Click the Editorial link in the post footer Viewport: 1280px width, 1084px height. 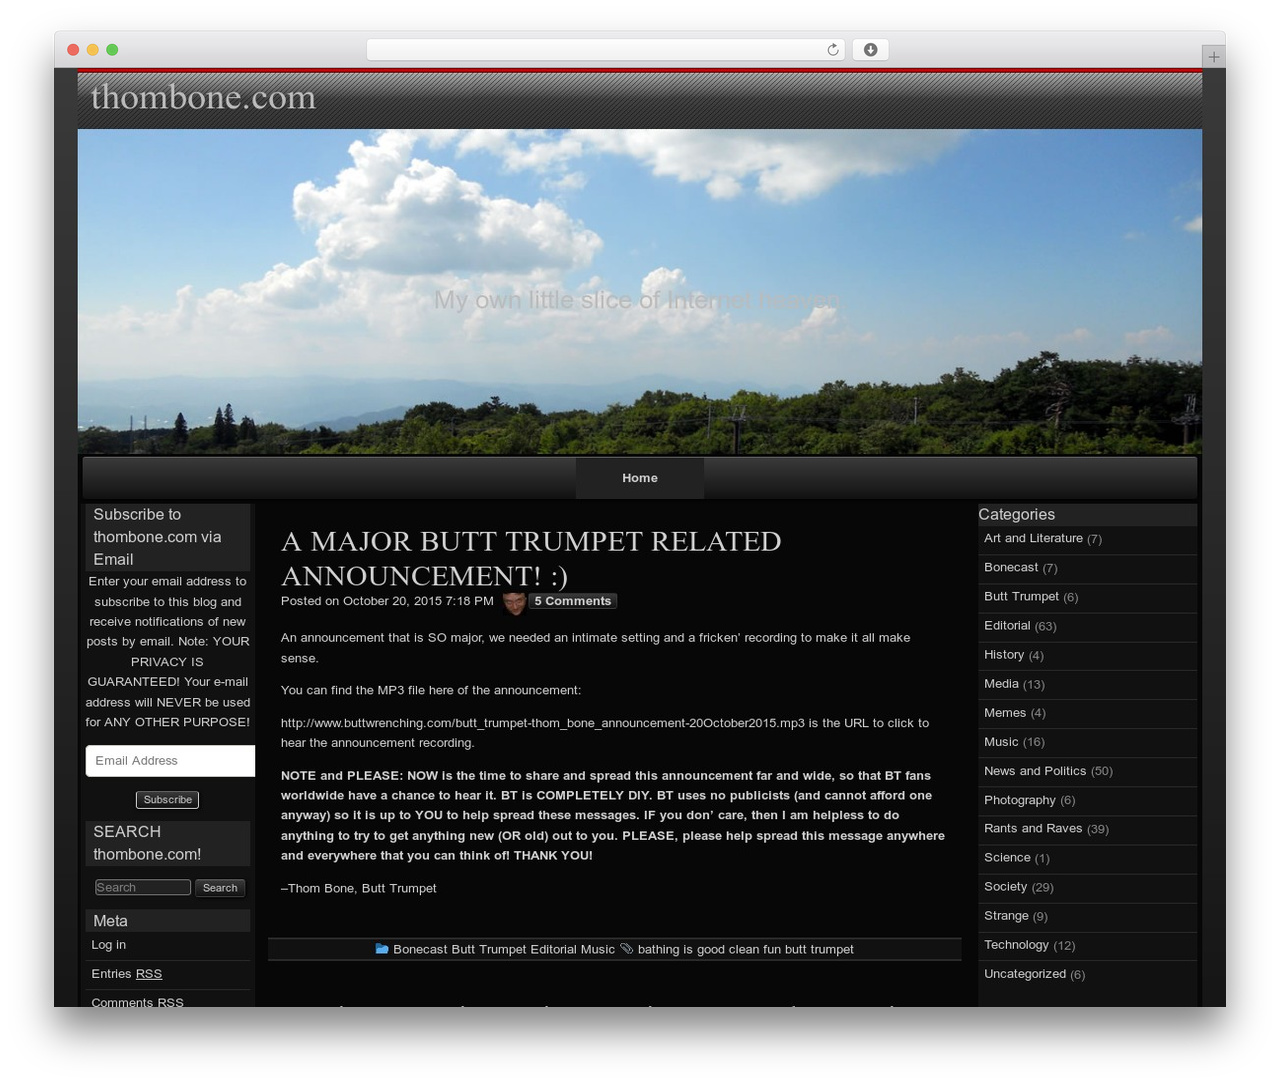pos(553,949)
